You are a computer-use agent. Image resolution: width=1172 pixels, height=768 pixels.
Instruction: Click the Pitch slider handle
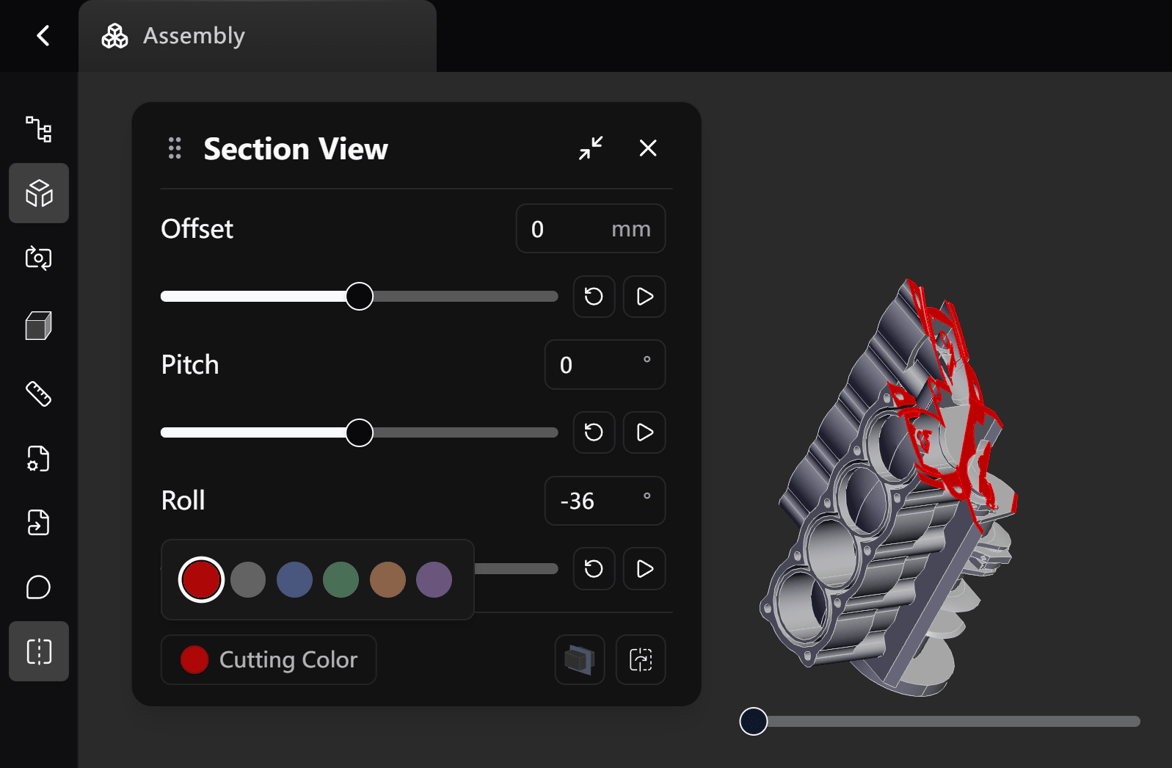[360, 432]
